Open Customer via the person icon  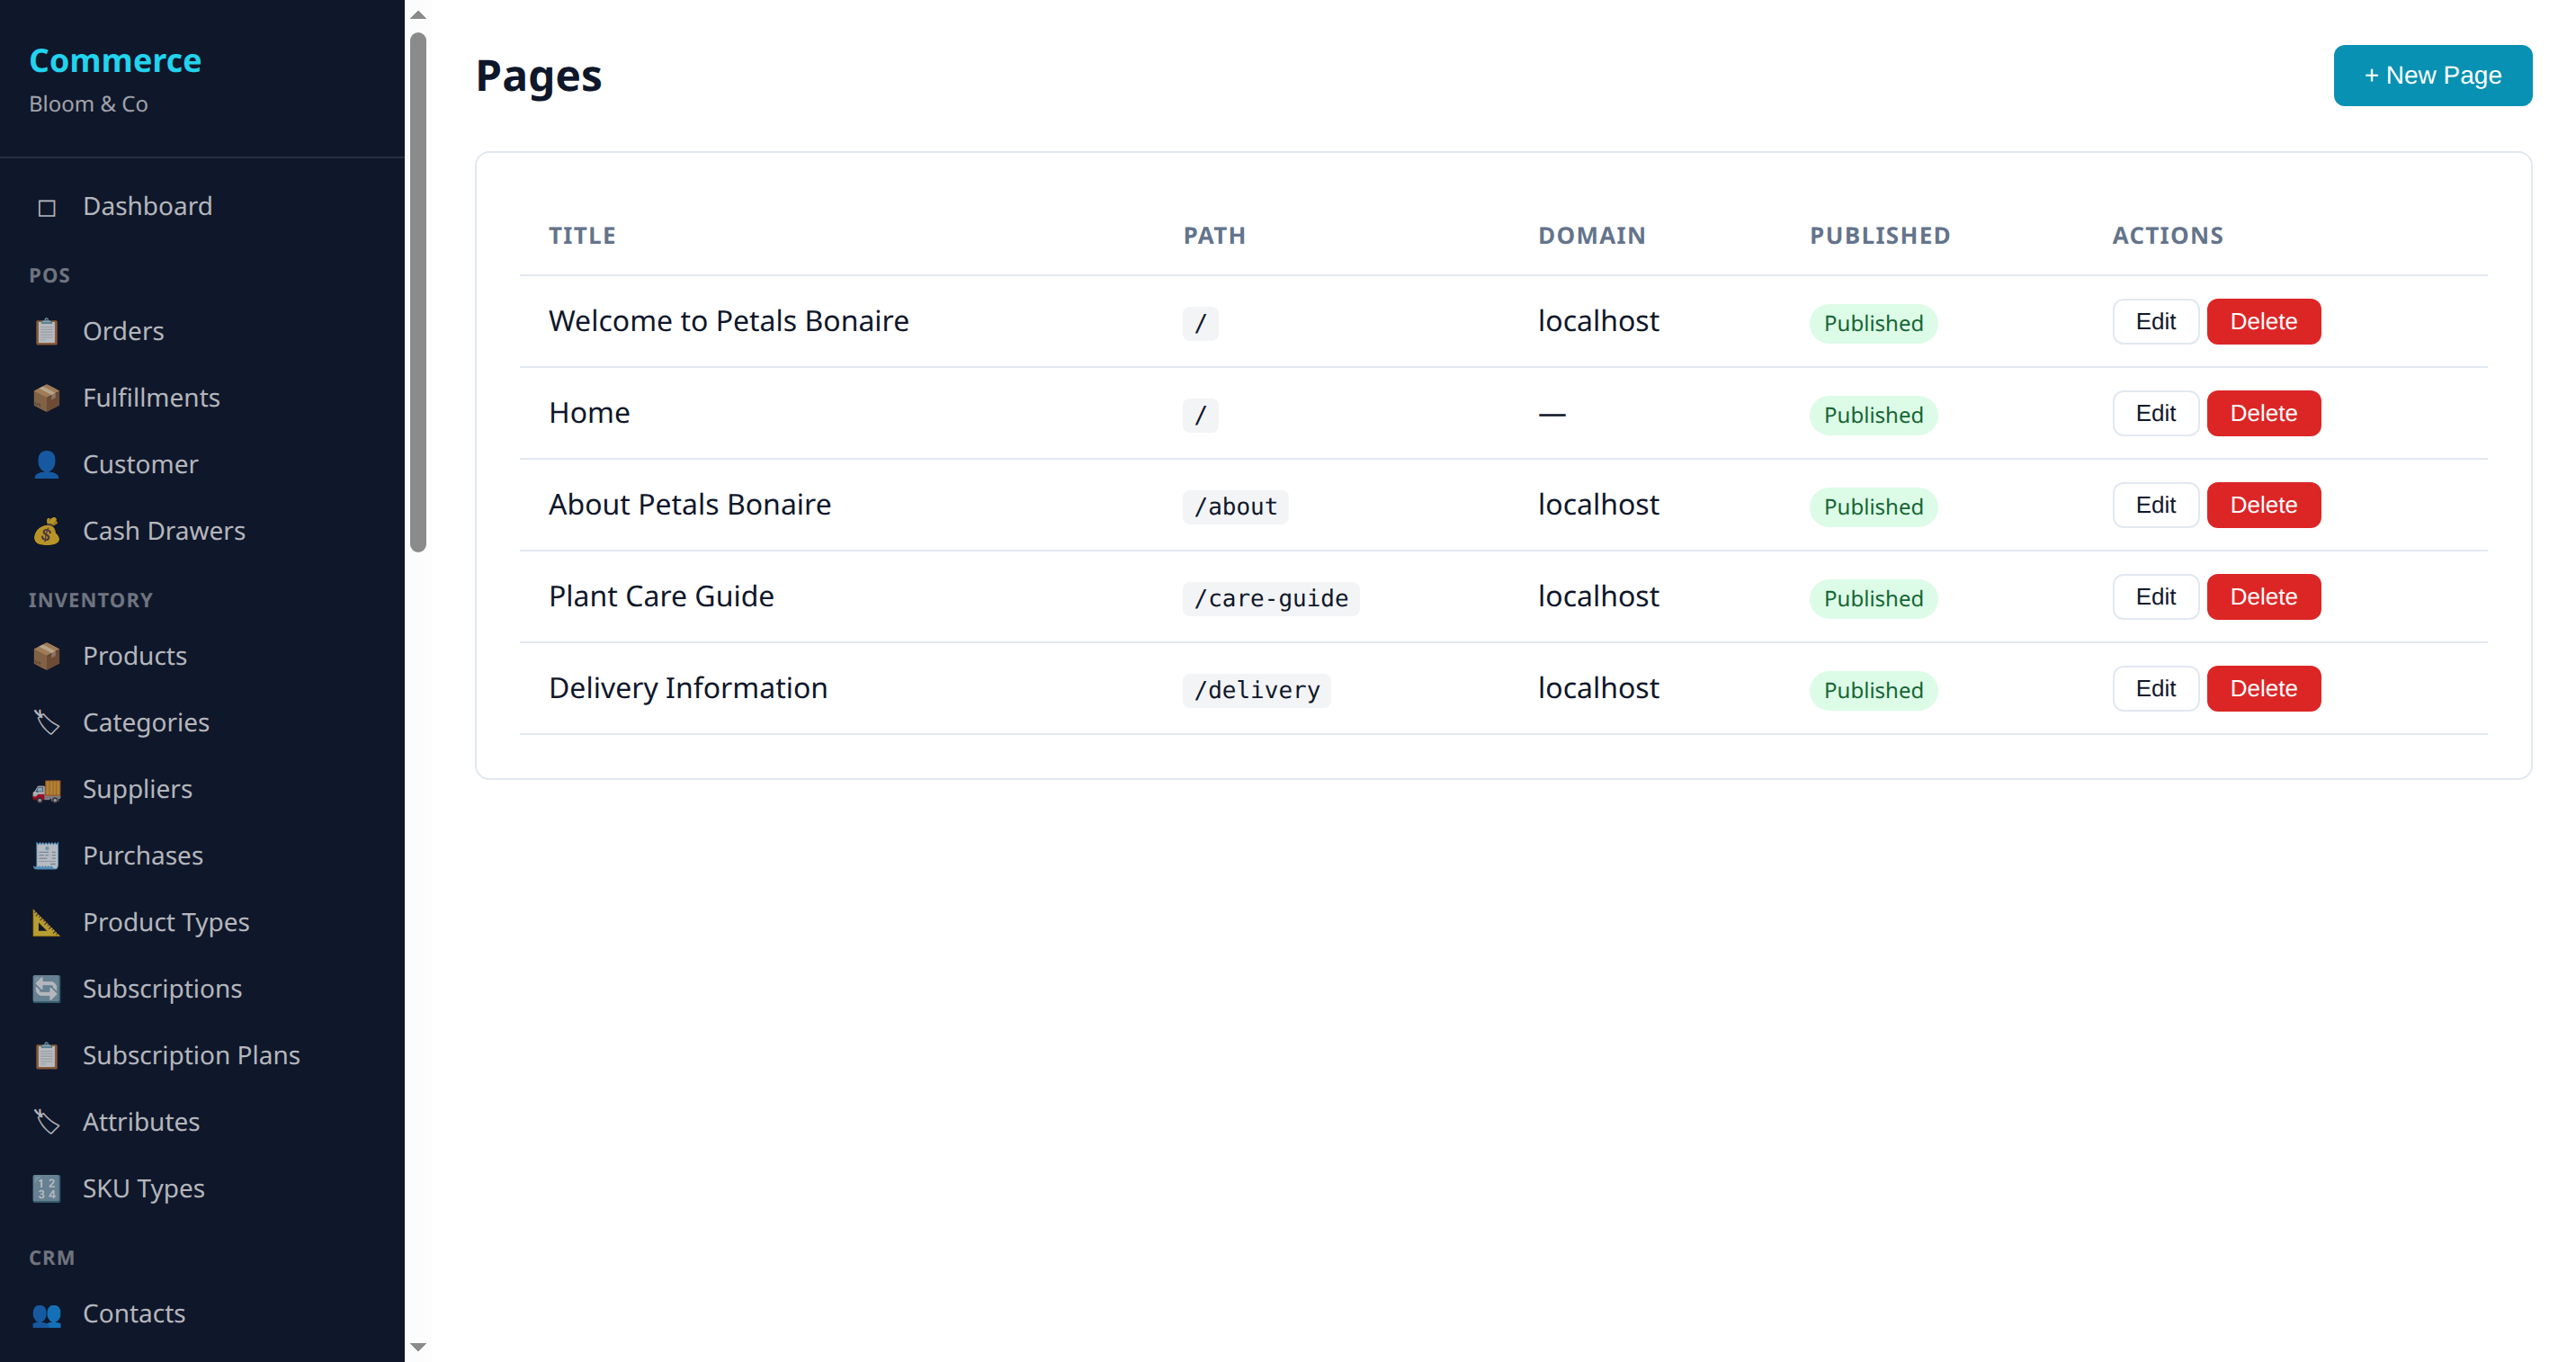46,464
